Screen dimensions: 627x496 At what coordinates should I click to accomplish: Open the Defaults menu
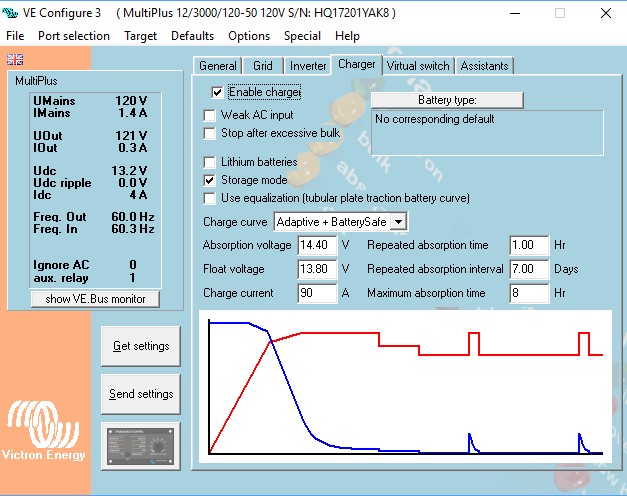coord(192,36)
